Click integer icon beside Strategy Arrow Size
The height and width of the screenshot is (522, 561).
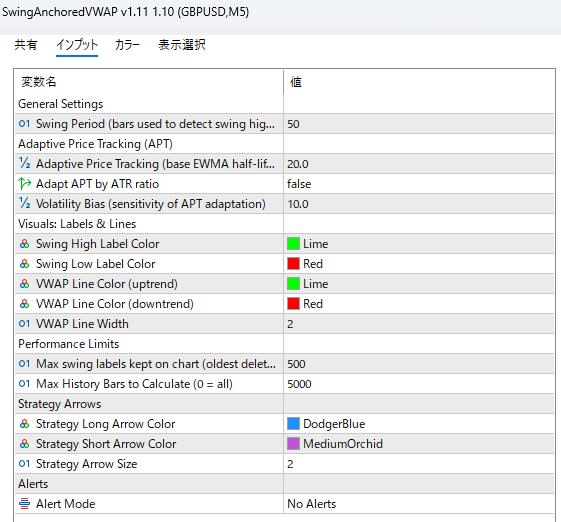click(24, 464)
